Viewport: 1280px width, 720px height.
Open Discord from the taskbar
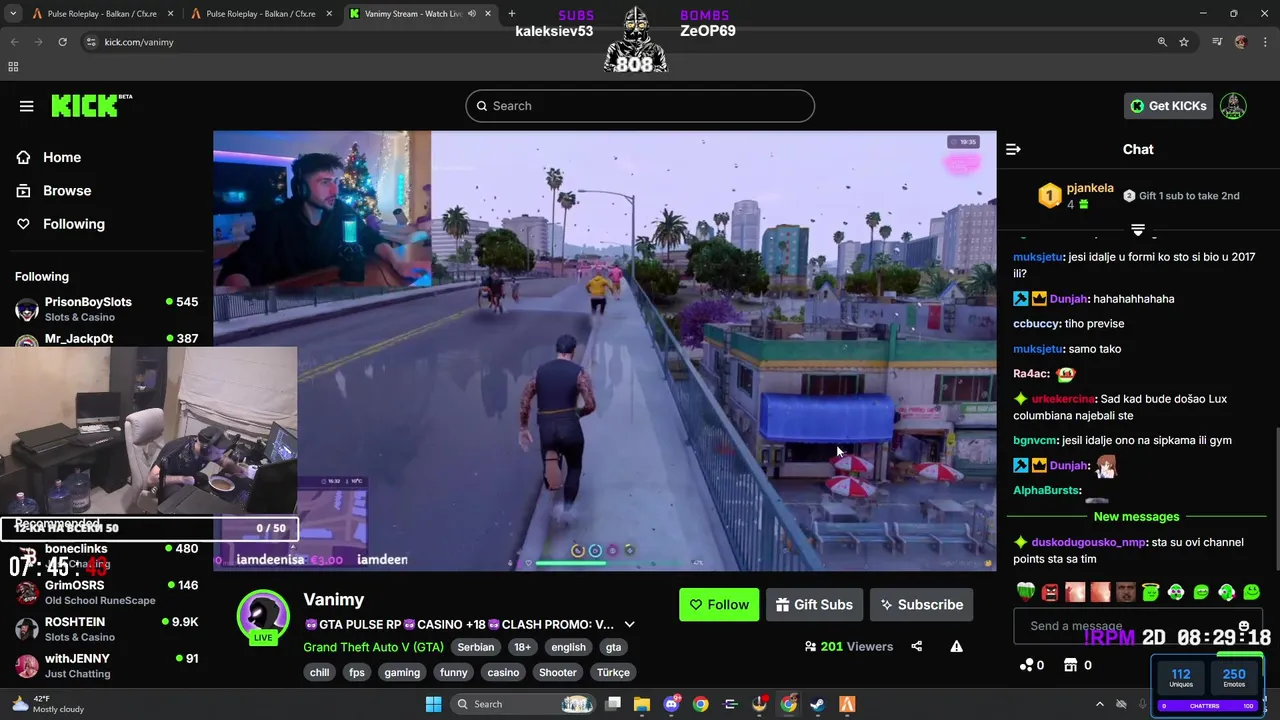(x=671, y=704)
